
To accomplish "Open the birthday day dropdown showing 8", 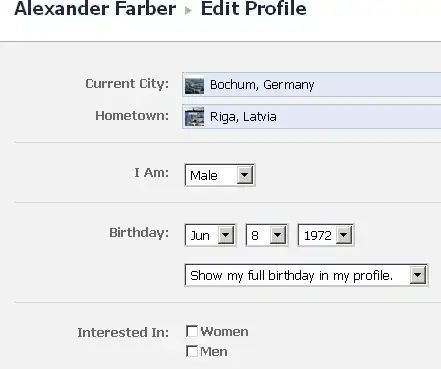I will pos(267,235).
